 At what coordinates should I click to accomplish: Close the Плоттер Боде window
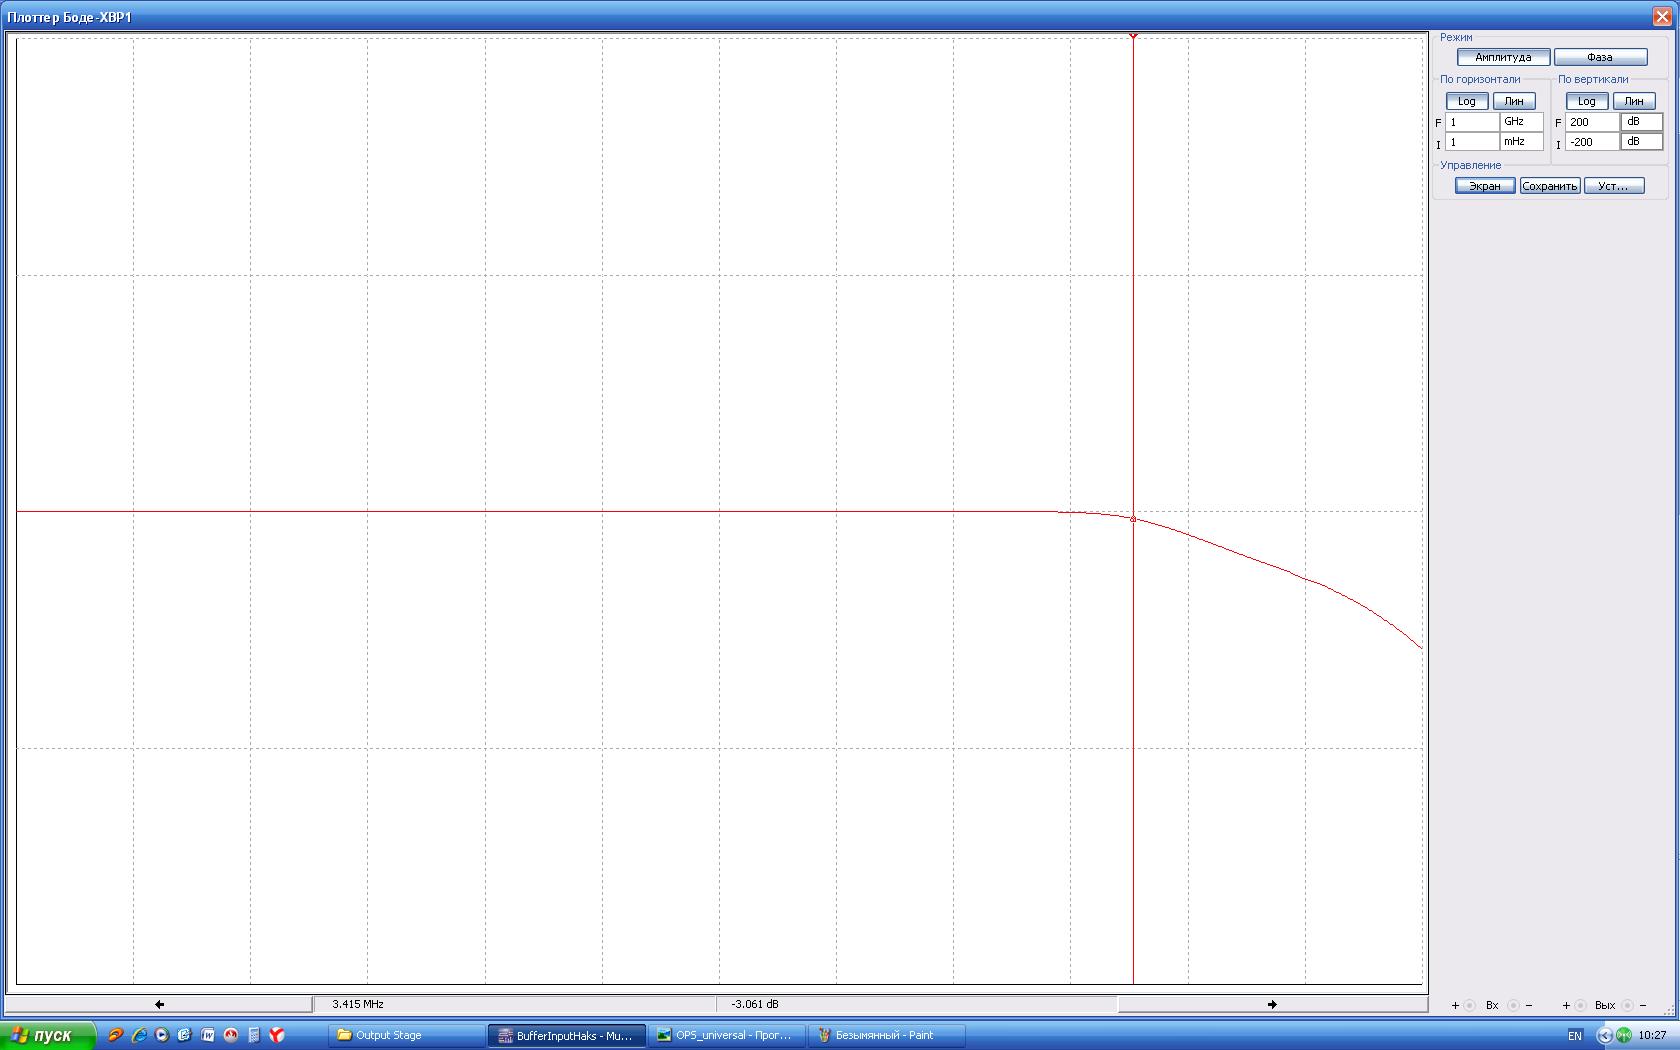click(x=1662, y=16)
